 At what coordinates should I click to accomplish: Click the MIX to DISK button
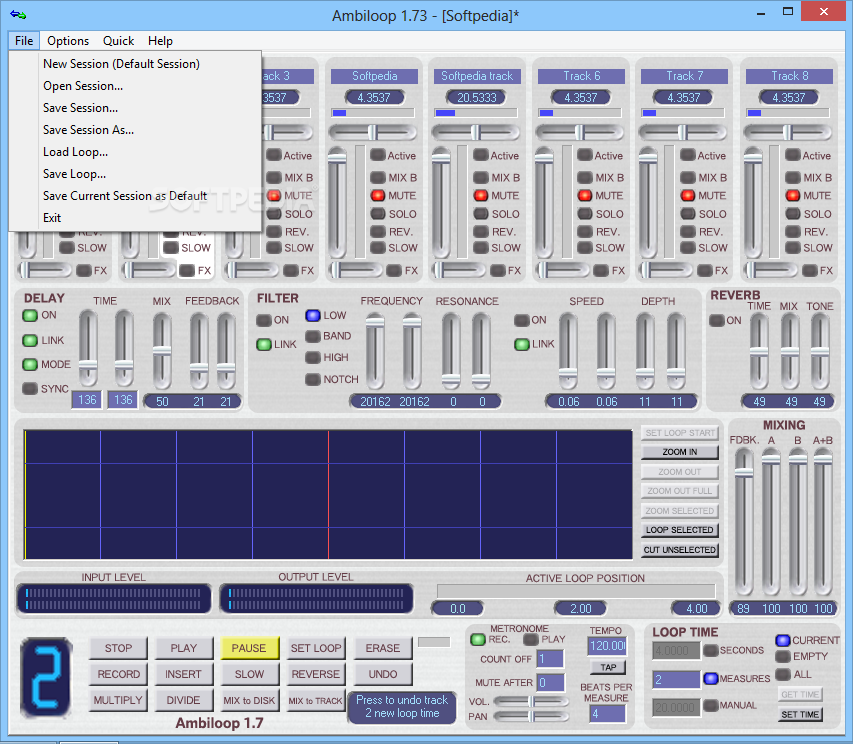click(249, 700)
